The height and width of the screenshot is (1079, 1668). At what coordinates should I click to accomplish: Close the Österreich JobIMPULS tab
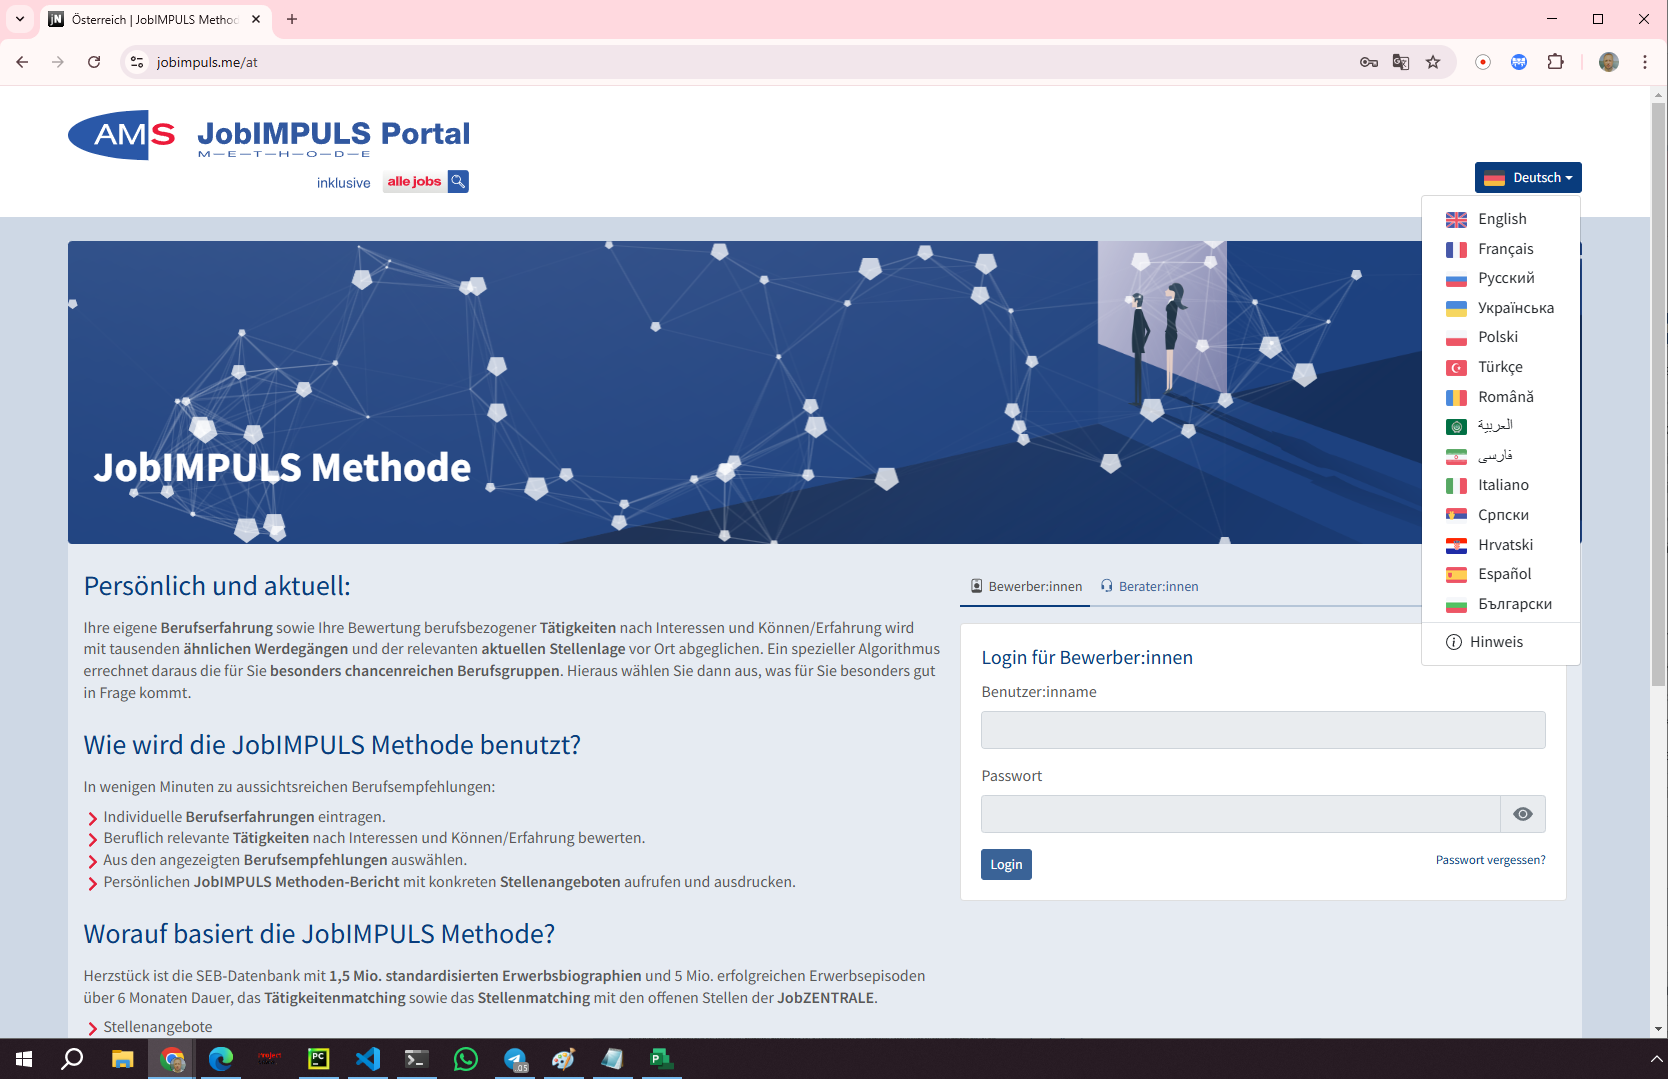click(256, 19)
